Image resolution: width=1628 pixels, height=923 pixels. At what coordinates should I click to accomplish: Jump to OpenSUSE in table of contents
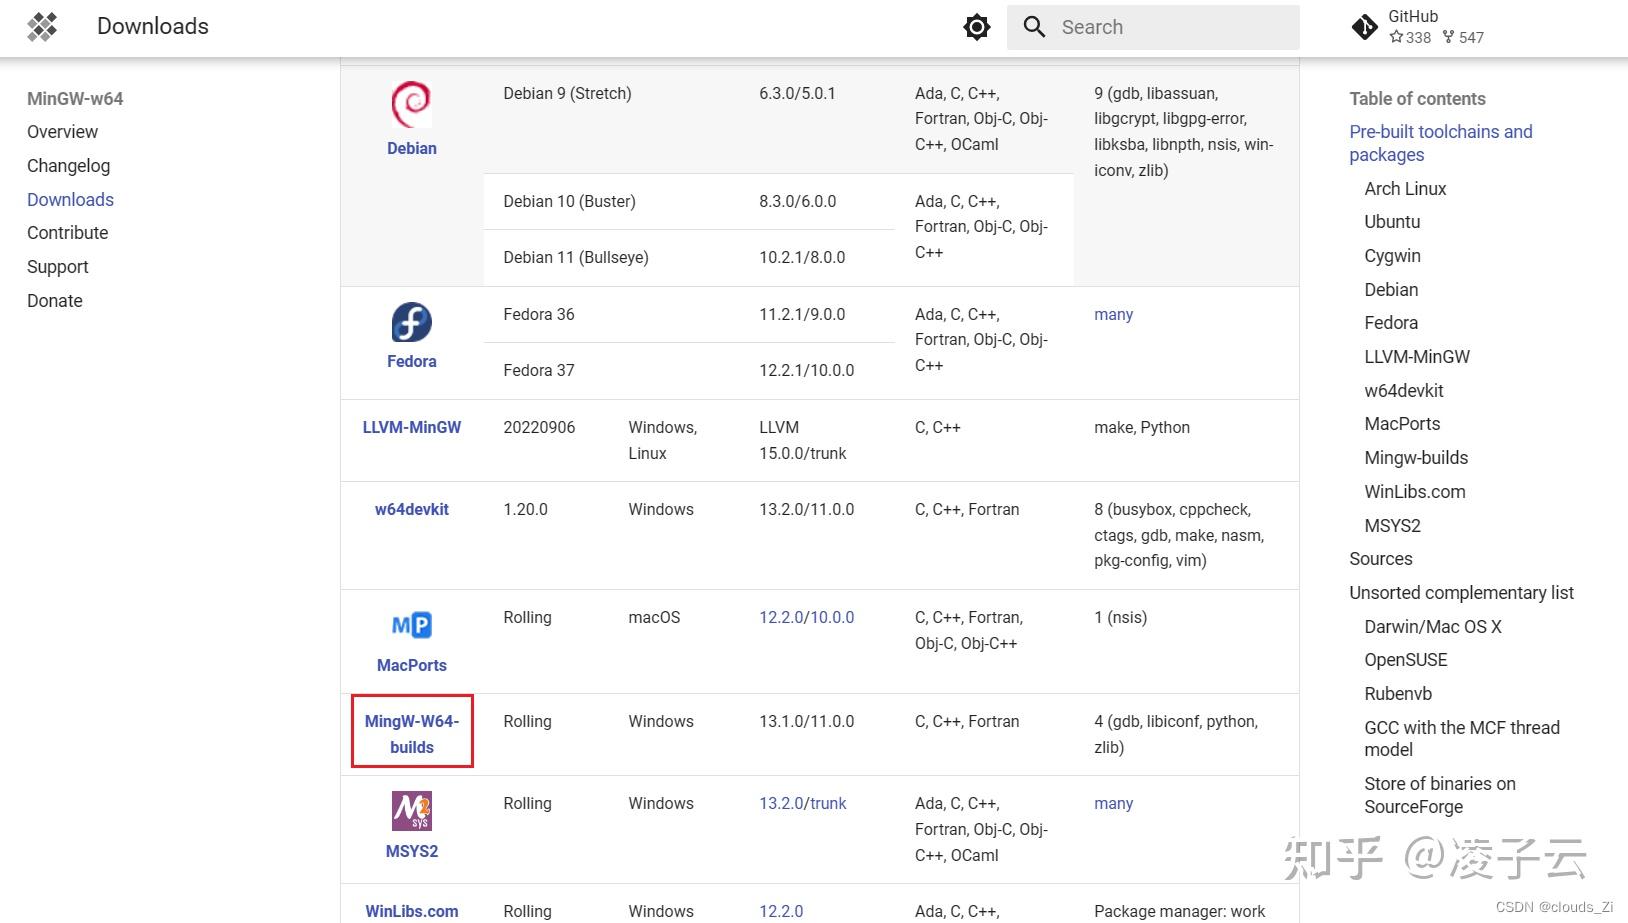pyautogui.click(x=1406, y=660)
